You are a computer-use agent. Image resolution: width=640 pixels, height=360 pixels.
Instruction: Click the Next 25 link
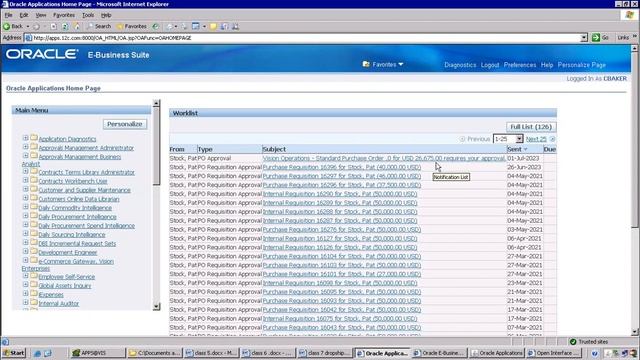click(536, 139)
